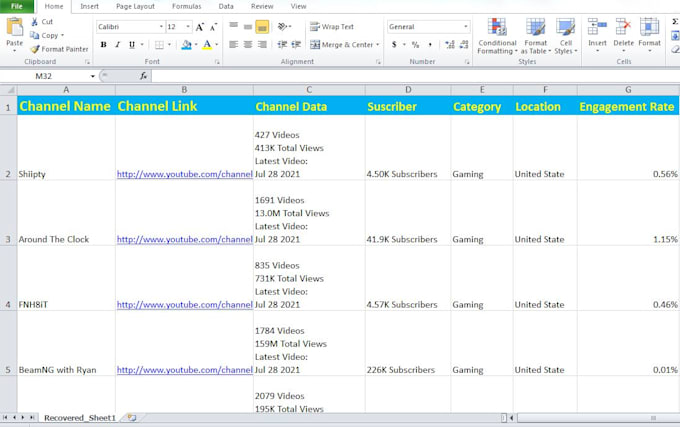Toggle Wrap Text
The height and width of the screenshot is (427, 680).
click(332, 26)
